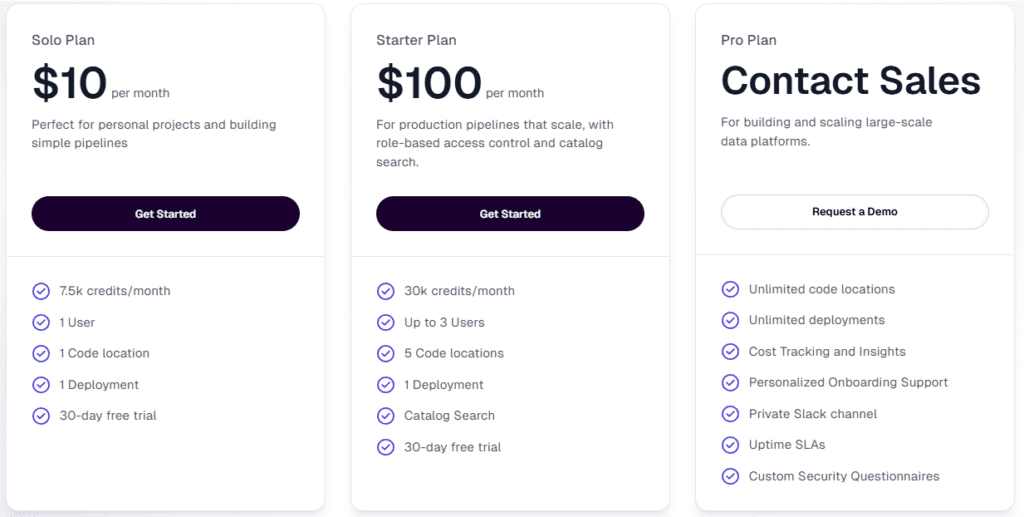Click check icon by Custom Security Questionnaires
Image resolution: width=1024 pixels, height=517 pixels.
(x=730, y=476)
